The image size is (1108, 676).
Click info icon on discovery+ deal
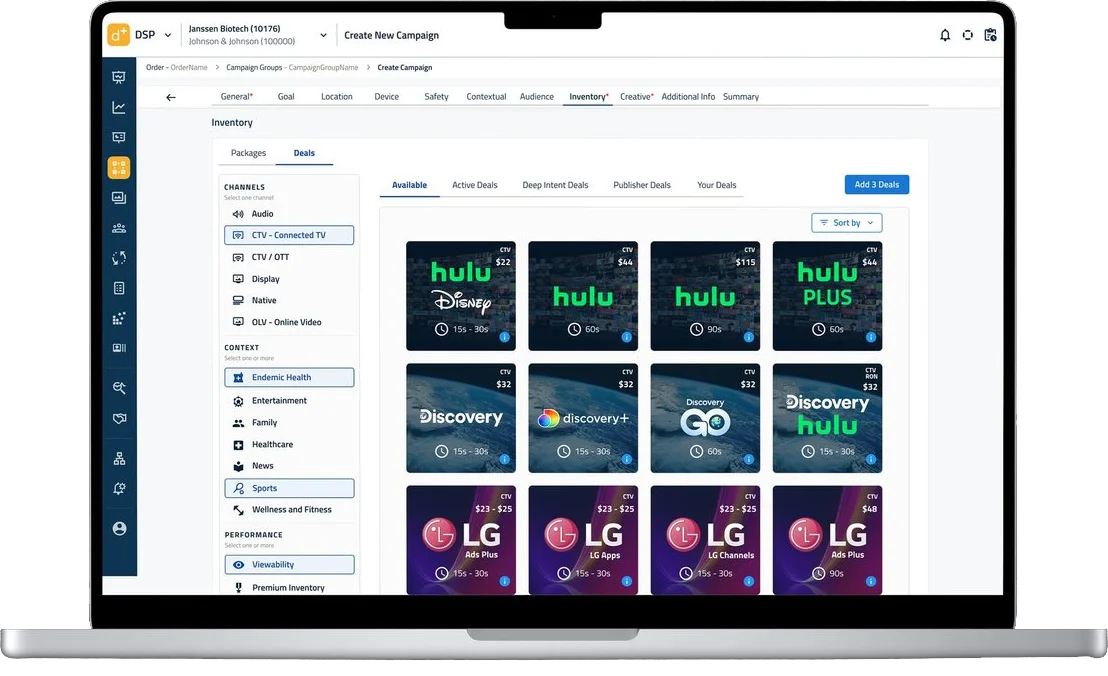pos(626,459)
